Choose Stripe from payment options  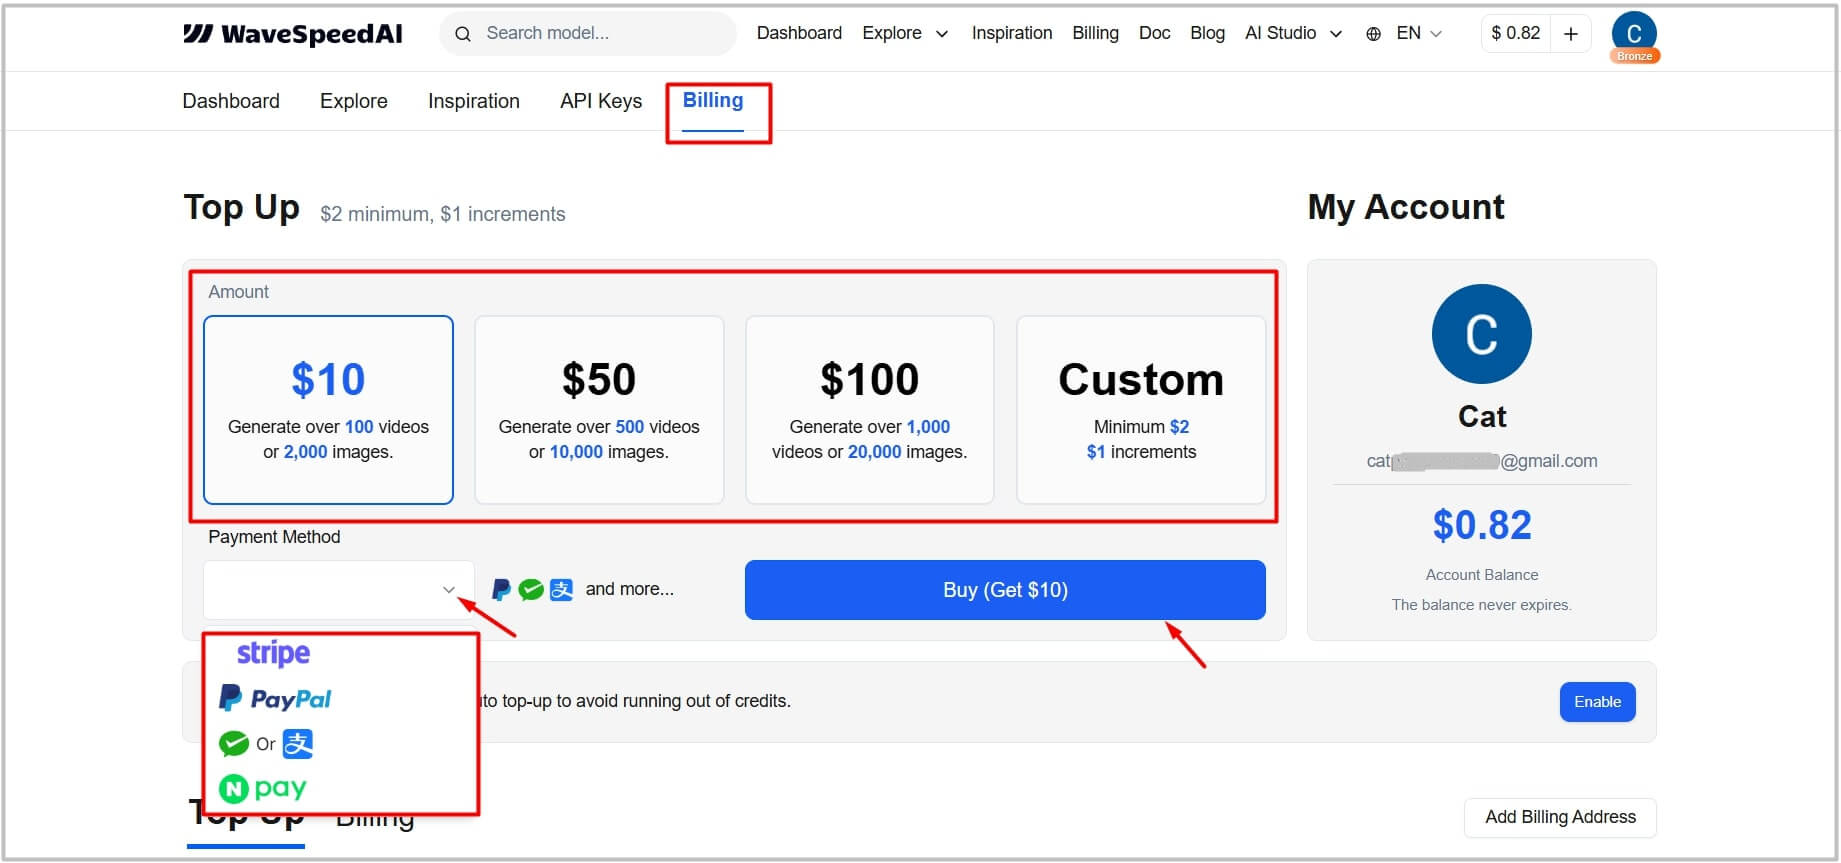point(273,653)
